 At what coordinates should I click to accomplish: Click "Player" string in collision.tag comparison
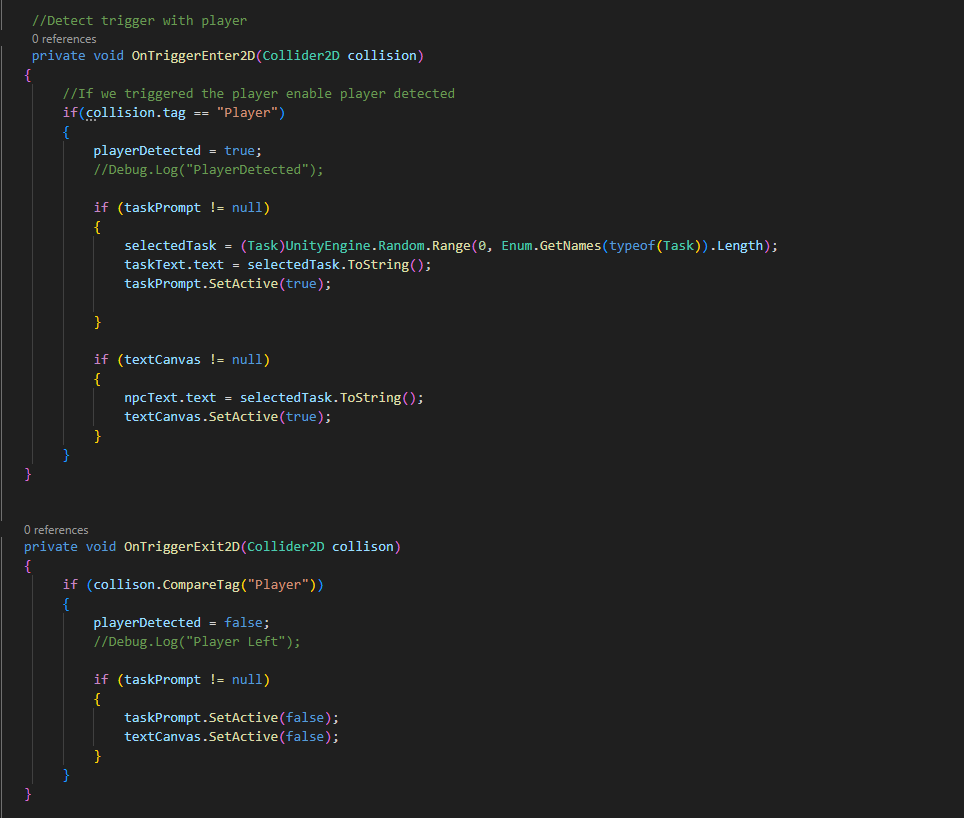coord(247,112)
